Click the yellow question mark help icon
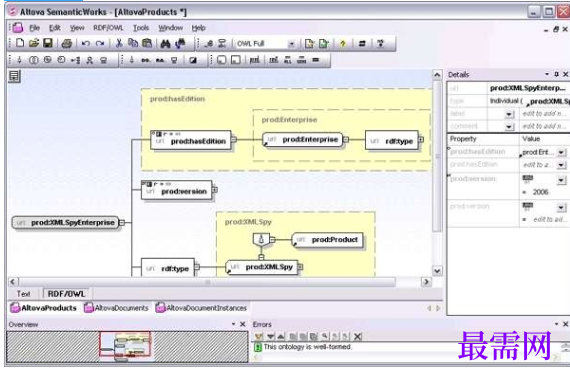This screenshot has height=377, width=570. pyautogui.click(x=342, y=44)
